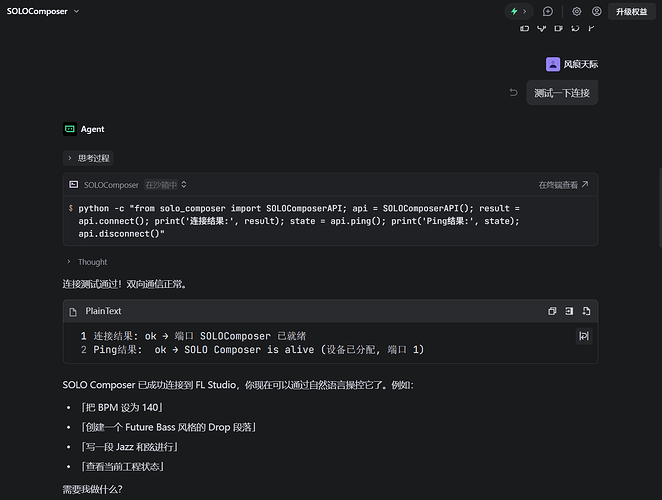Image resolution: width=662 pixels, height=500 pixels.
Task: Expand the 思考过程 section
Action: click(88, 158)
